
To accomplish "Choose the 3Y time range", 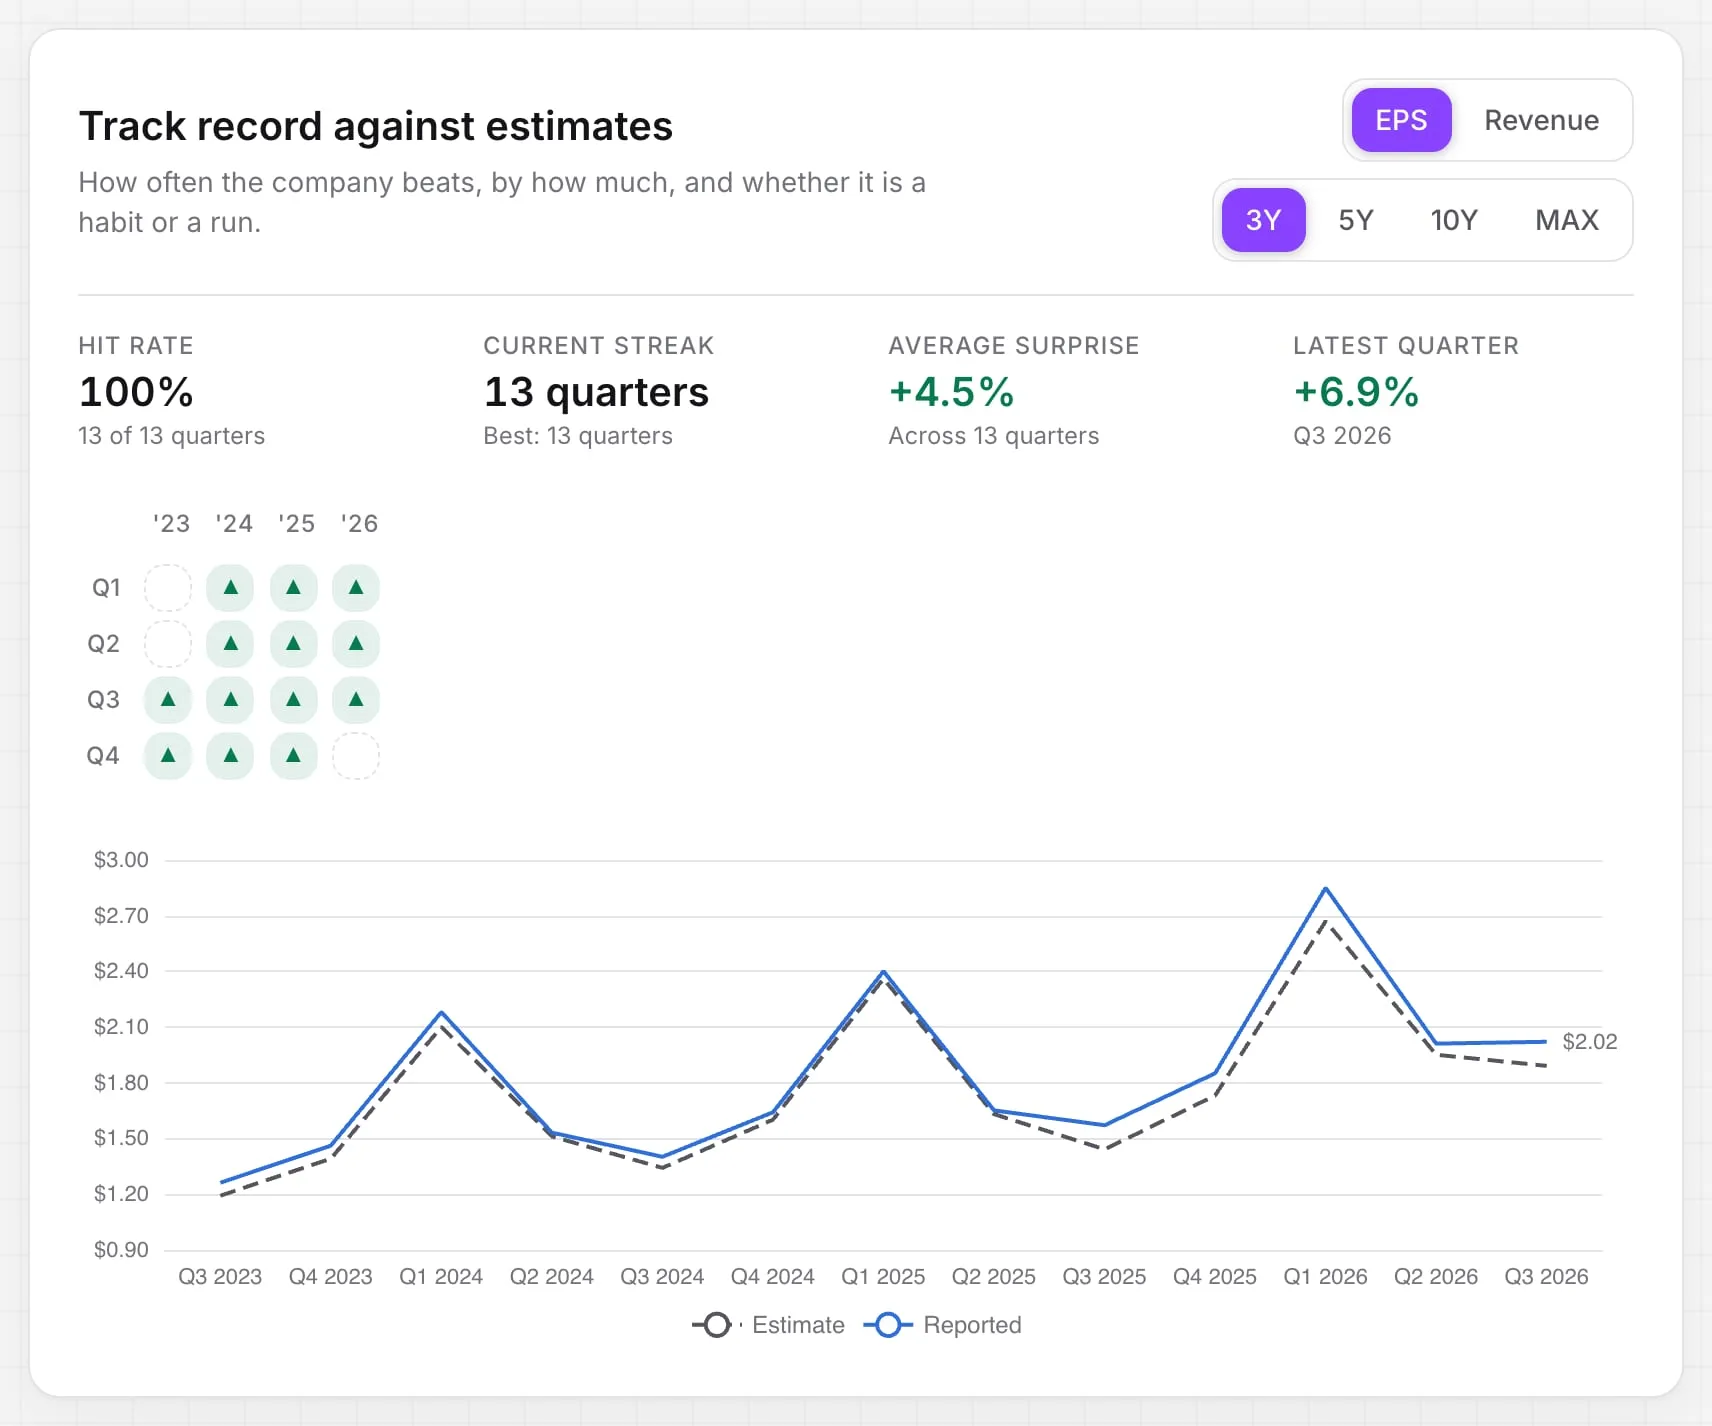I will point(1263,220).
